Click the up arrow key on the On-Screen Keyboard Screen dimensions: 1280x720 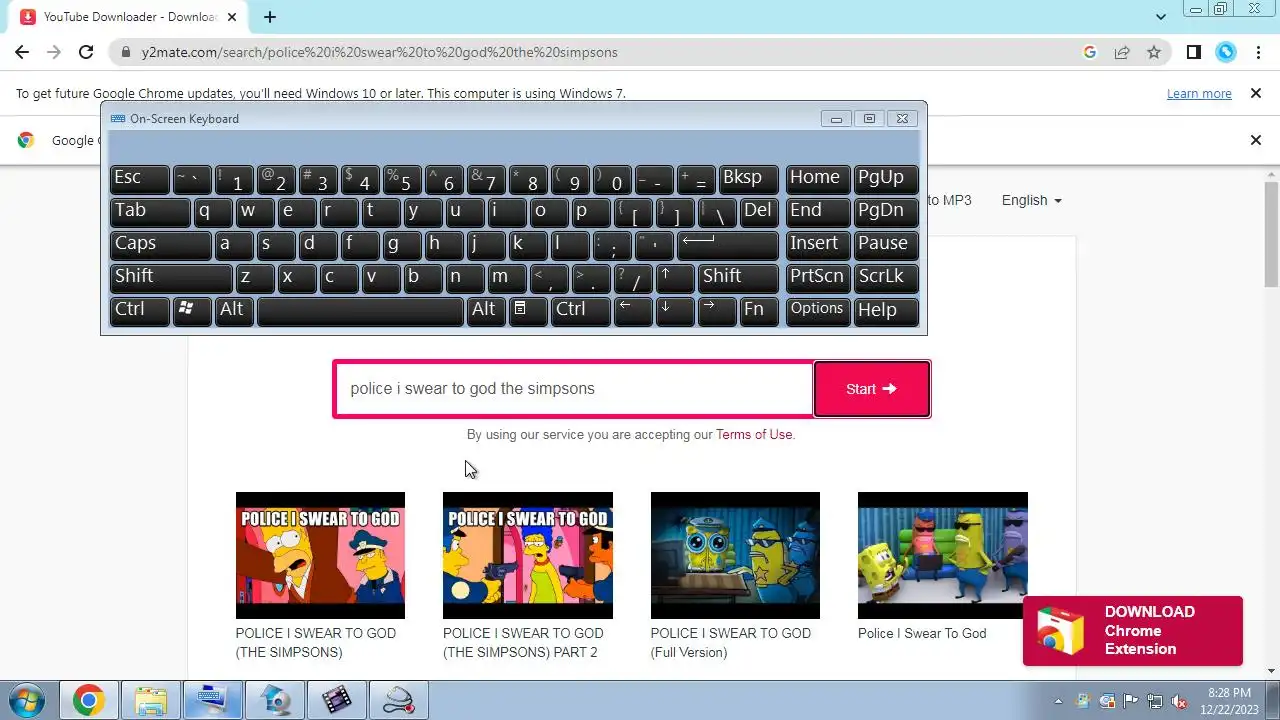coord(675,278)
